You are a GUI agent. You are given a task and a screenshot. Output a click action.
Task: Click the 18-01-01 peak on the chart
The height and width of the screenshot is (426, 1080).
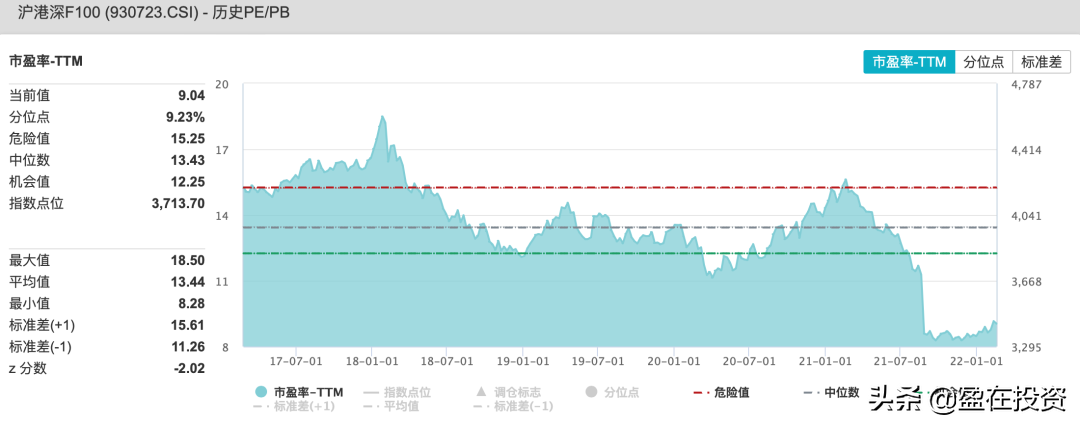click(383, 117)
